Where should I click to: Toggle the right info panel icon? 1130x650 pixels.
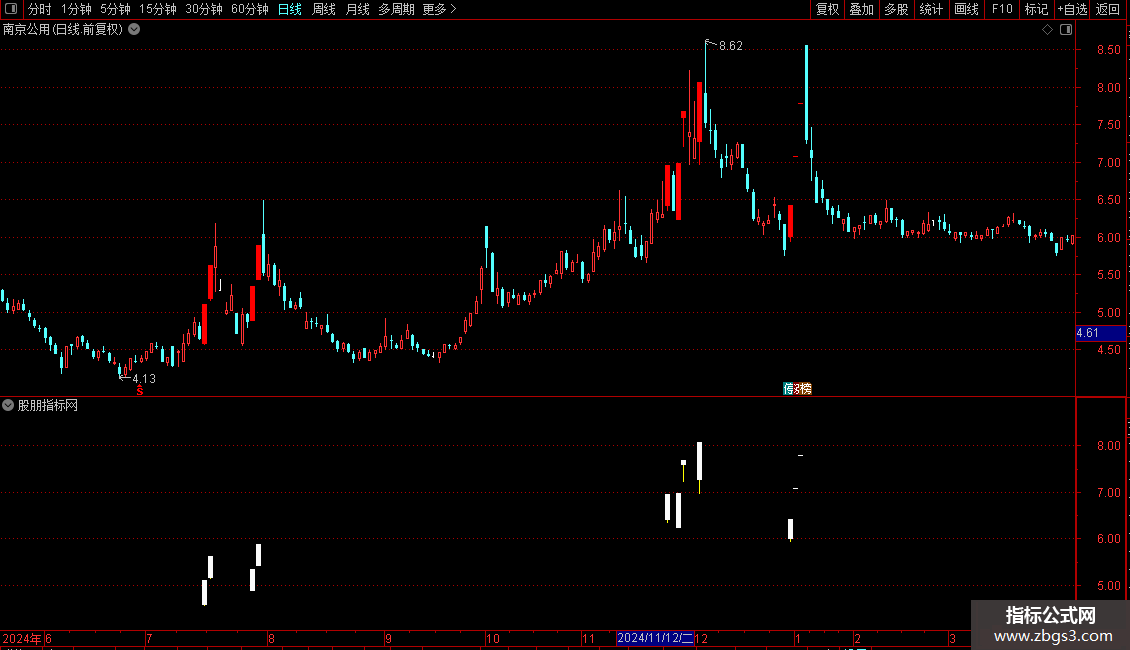pyautogui.click(x=1066, y=30)
